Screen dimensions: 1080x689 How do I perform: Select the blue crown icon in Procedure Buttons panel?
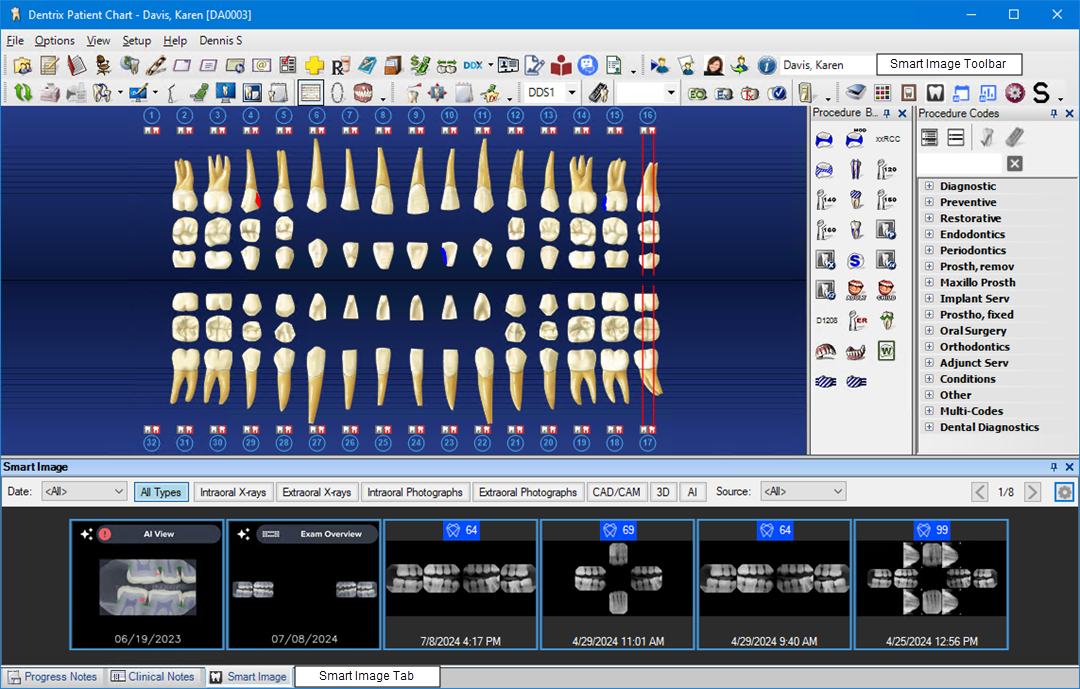824,139
